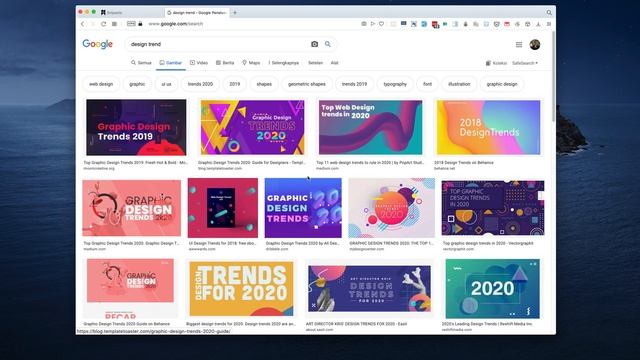Screen dimensions: 640x360
Task: Open the 2018 Design Trends image
Action: pos(488,127)
